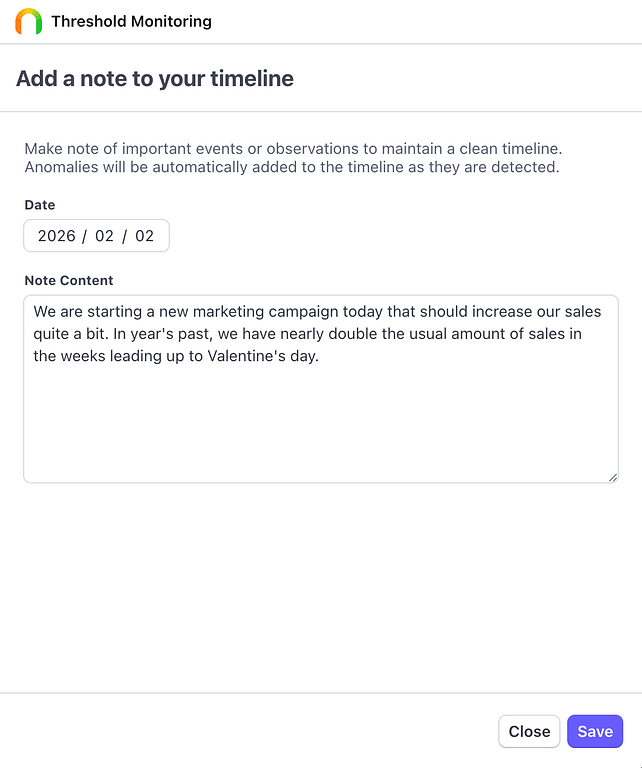The height and width of the screenshot is (768, 642).
Task: Click the Note Content label
Action: click(x=69, y=281)
